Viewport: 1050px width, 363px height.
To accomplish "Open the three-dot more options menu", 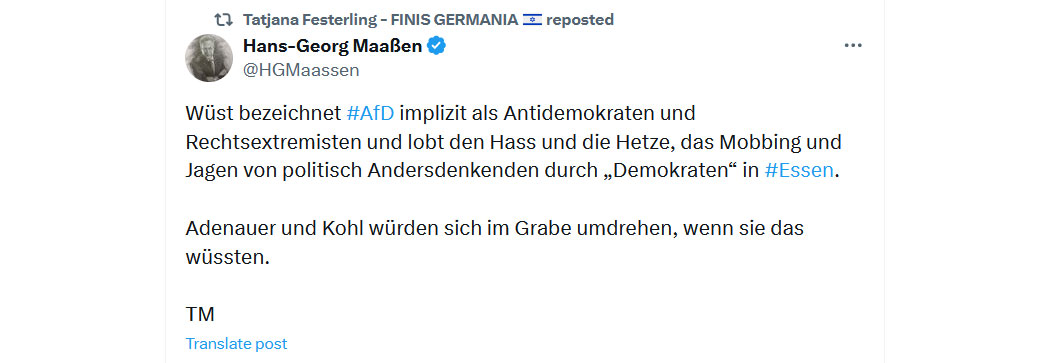I will [x=852, y=46].
